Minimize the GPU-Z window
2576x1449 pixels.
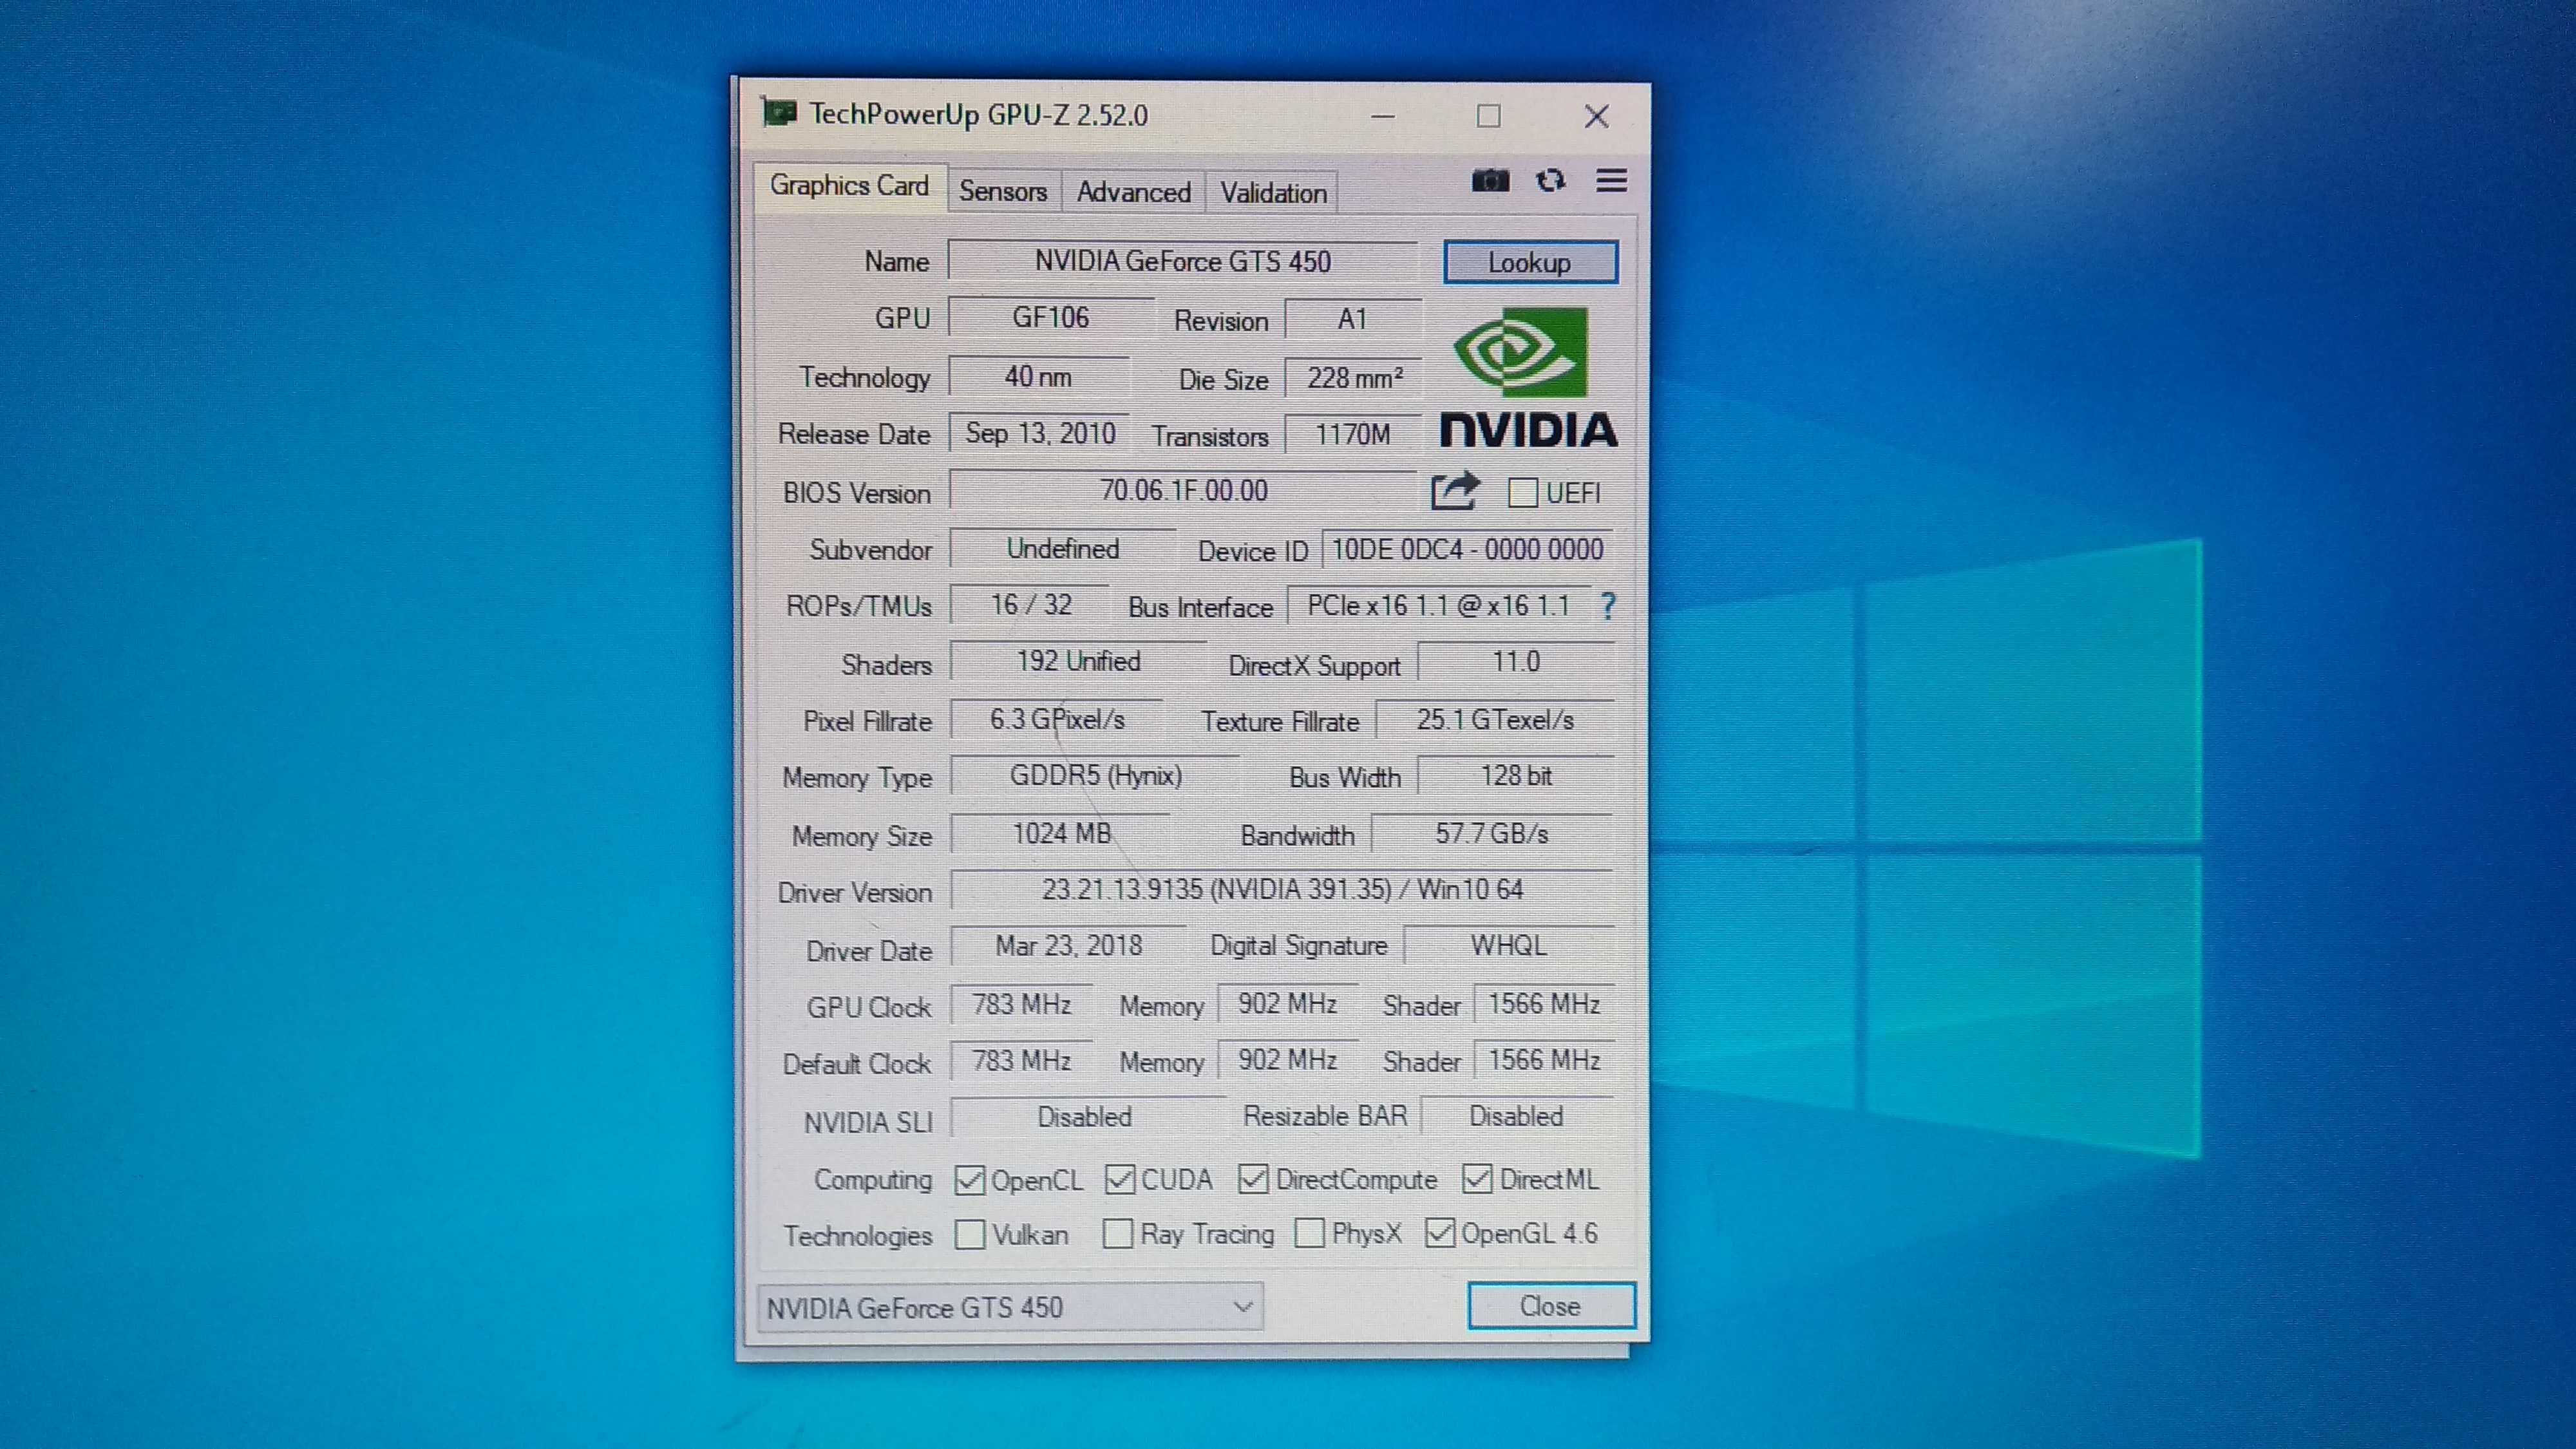pyautogui.click(x=1383, y=116)
